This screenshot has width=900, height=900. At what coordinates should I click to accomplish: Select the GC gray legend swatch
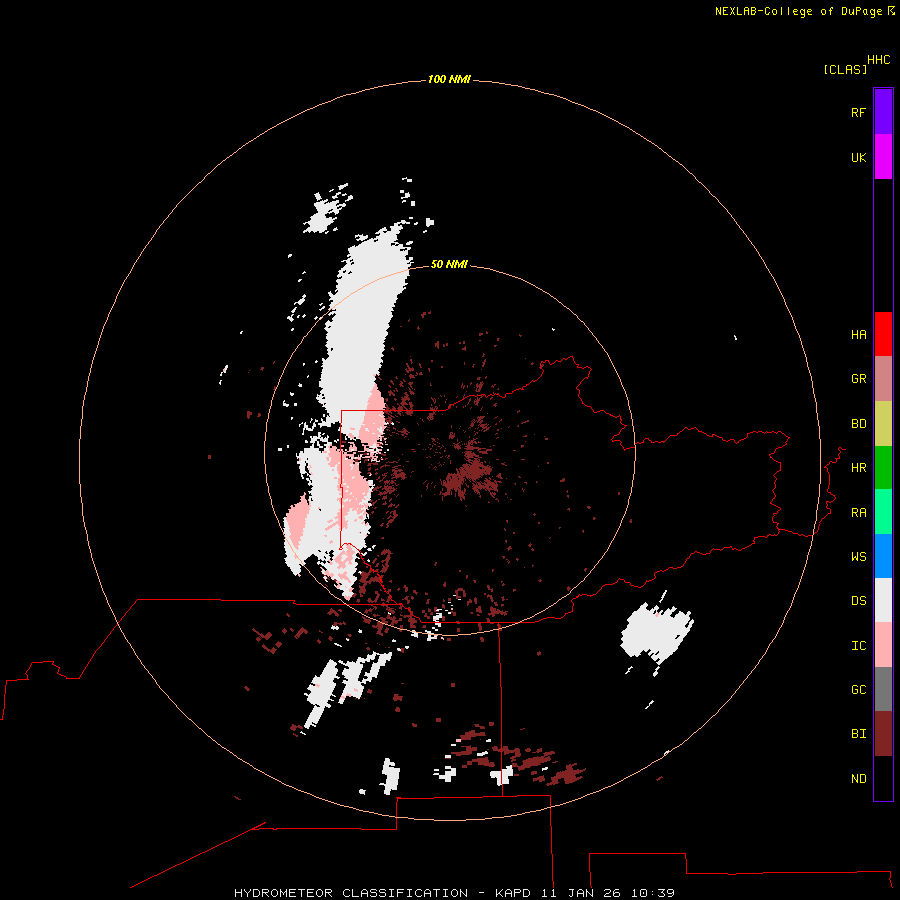pos(883,689)
